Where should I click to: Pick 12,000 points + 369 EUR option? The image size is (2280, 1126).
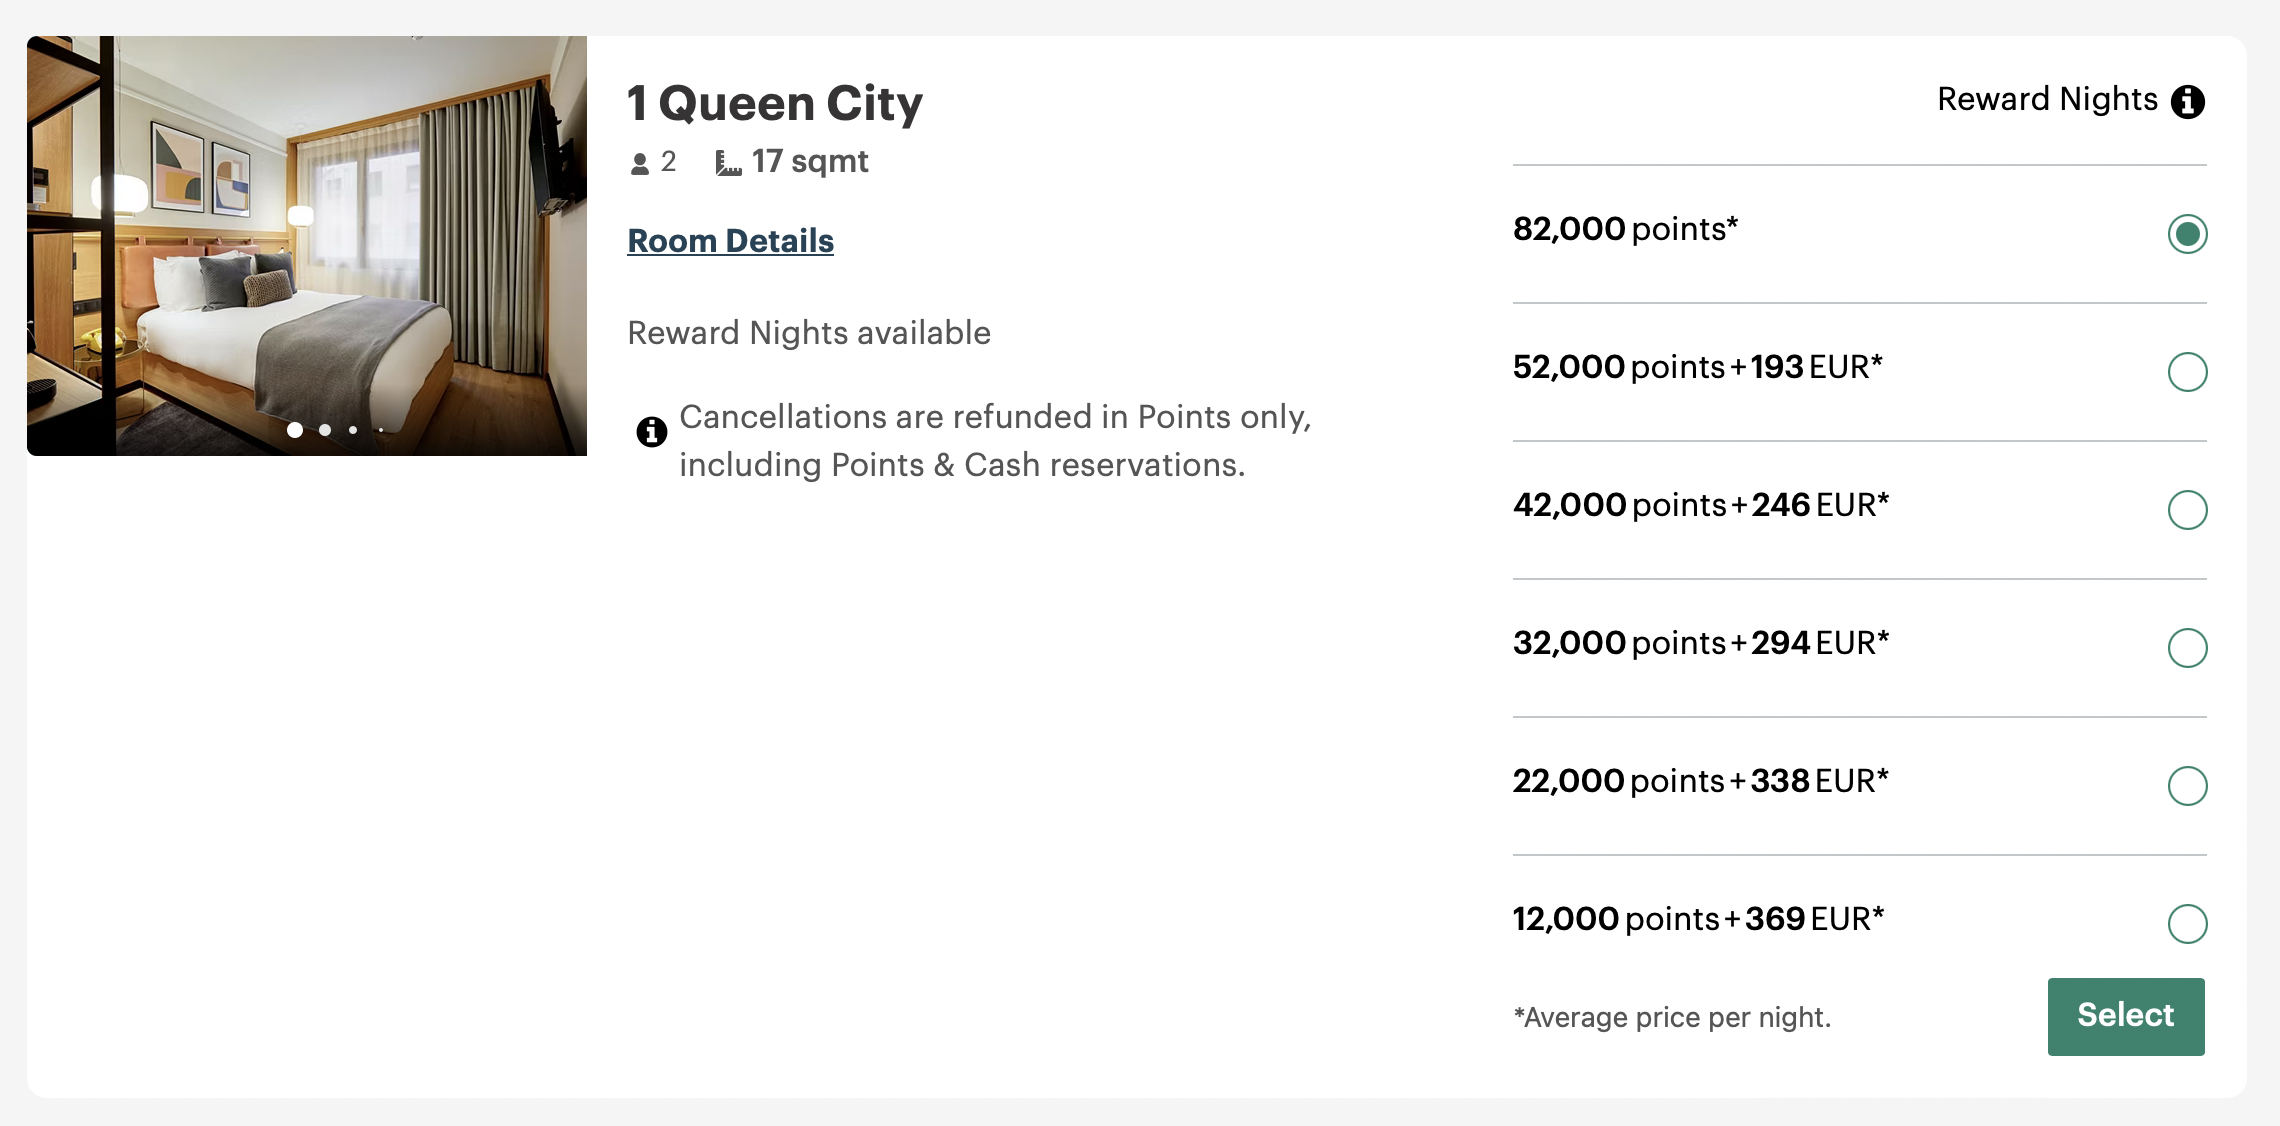click(2187, 924)
